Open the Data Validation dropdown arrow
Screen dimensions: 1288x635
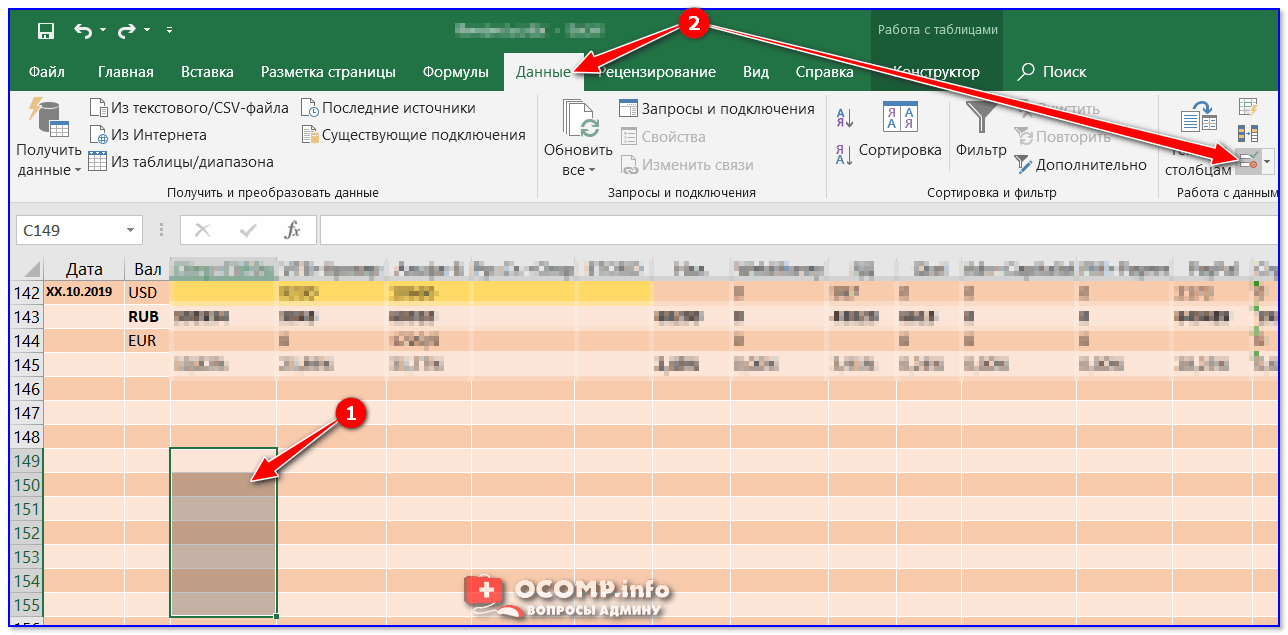tap(1267, 161)
